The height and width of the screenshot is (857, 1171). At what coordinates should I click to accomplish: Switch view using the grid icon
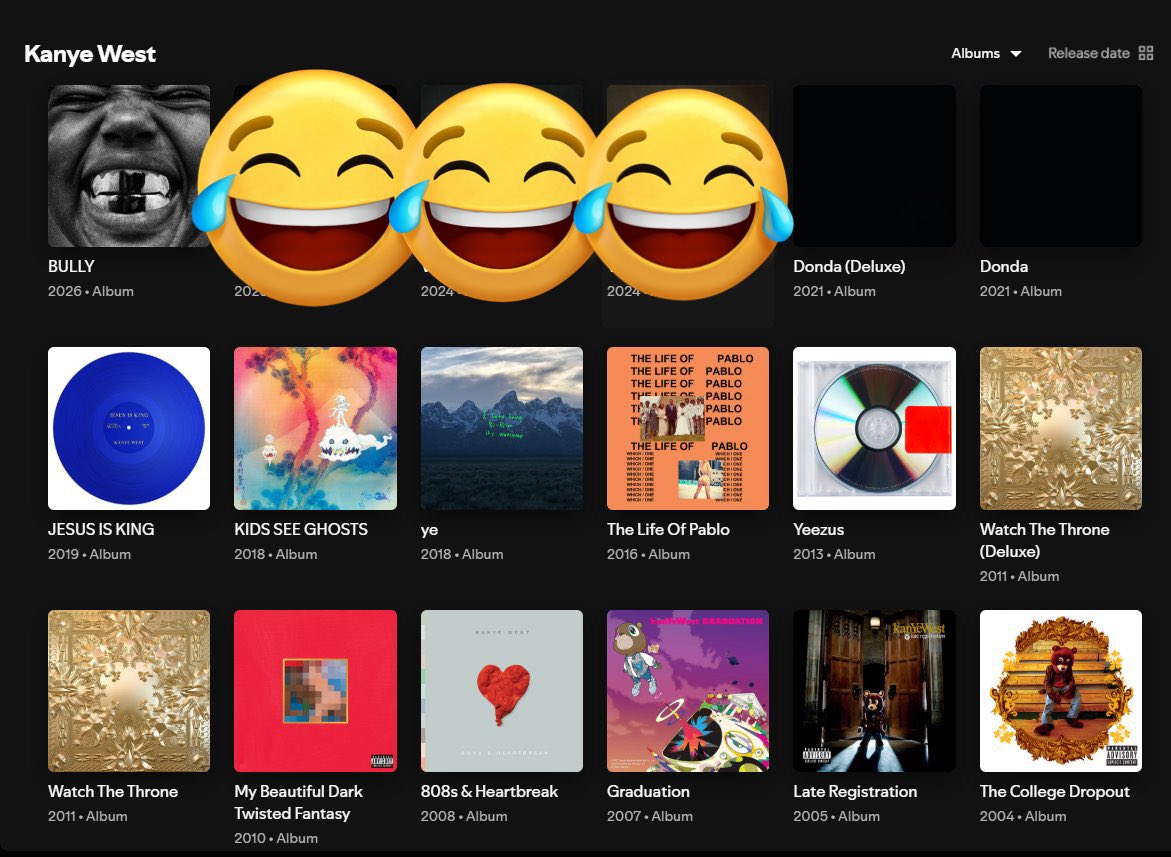point(1146,53)
